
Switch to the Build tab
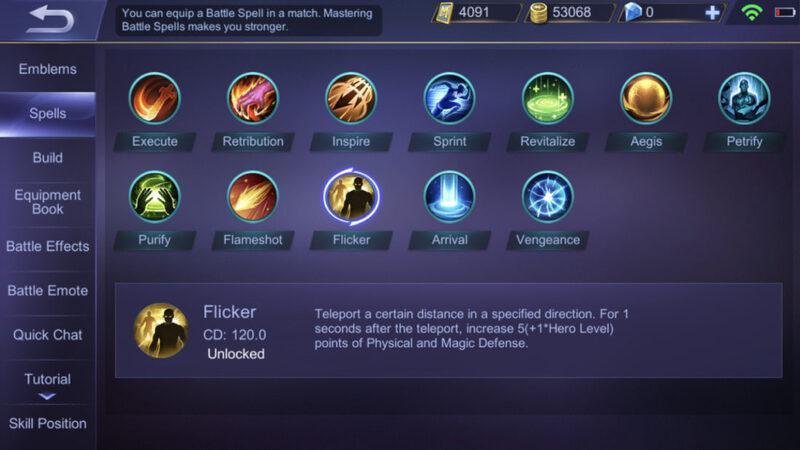pyautogui.click(x=47, y=158)
